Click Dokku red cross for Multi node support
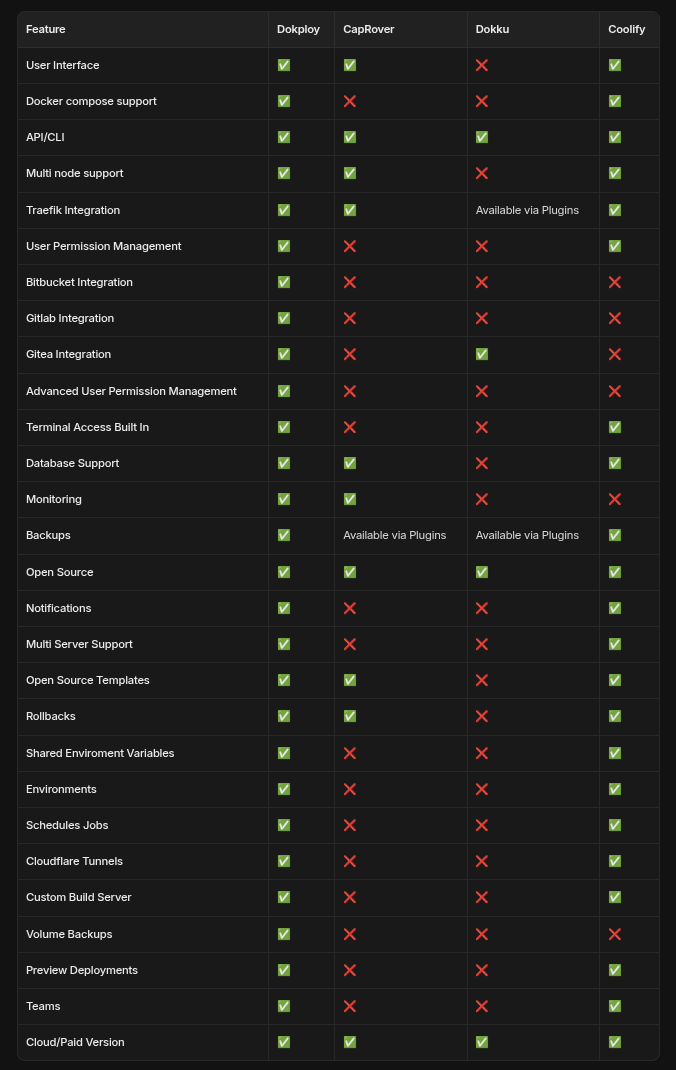Viewport: 676px width, 1070px height. 482,173
